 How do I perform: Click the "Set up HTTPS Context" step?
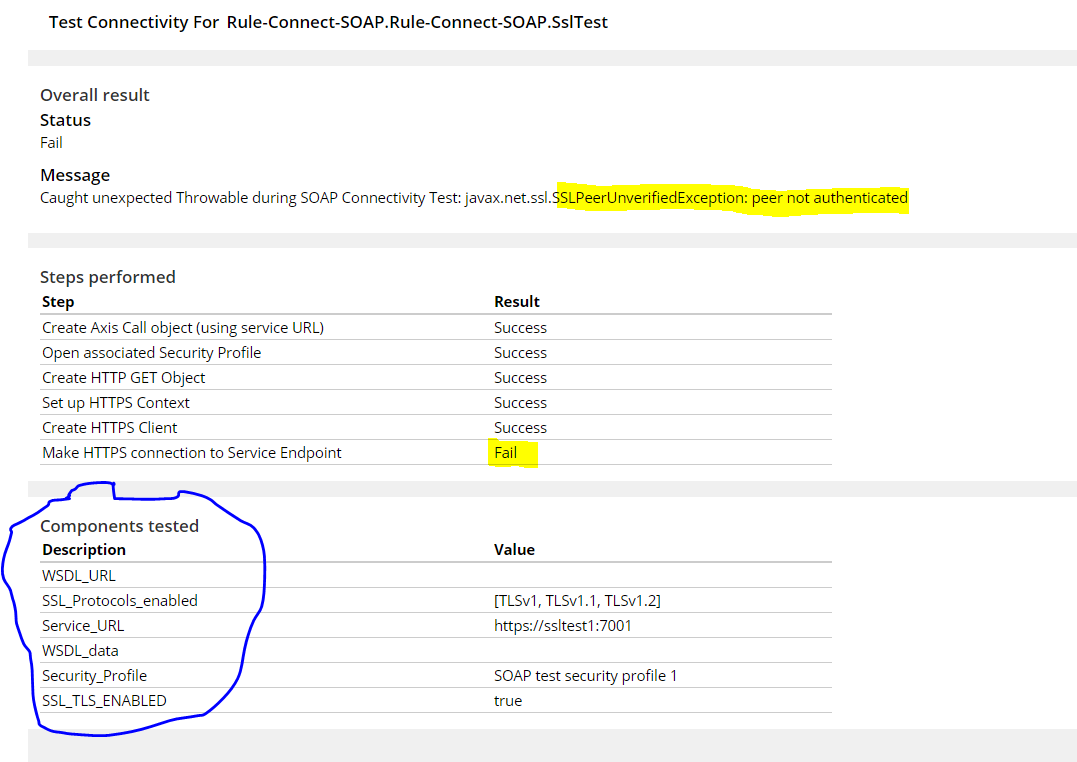pos(116,403)
